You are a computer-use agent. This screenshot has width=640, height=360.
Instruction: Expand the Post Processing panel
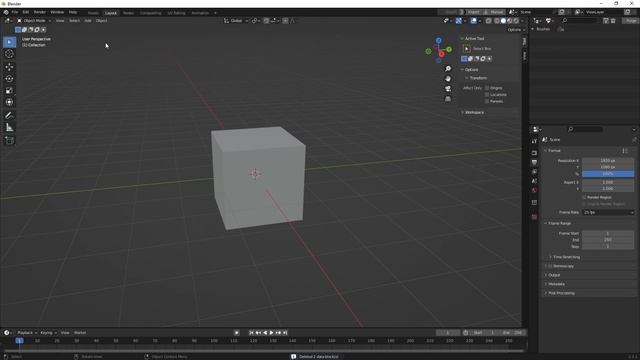coord(561,293)
